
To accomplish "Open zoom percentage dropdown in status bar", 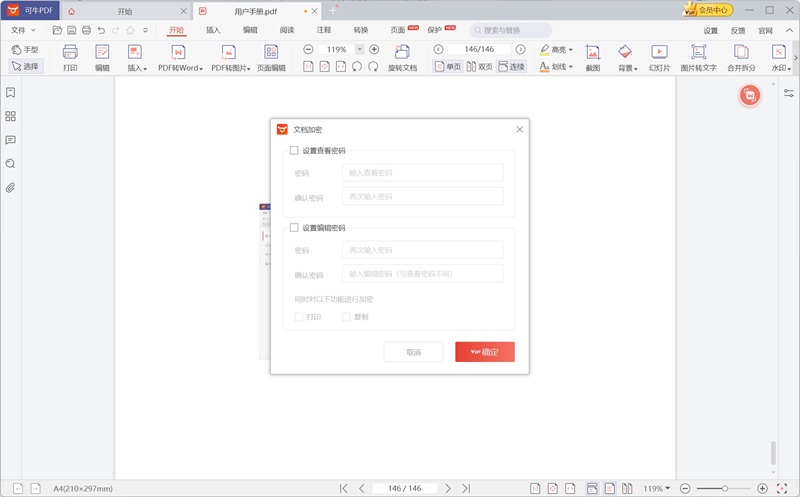I will point(656,488).
